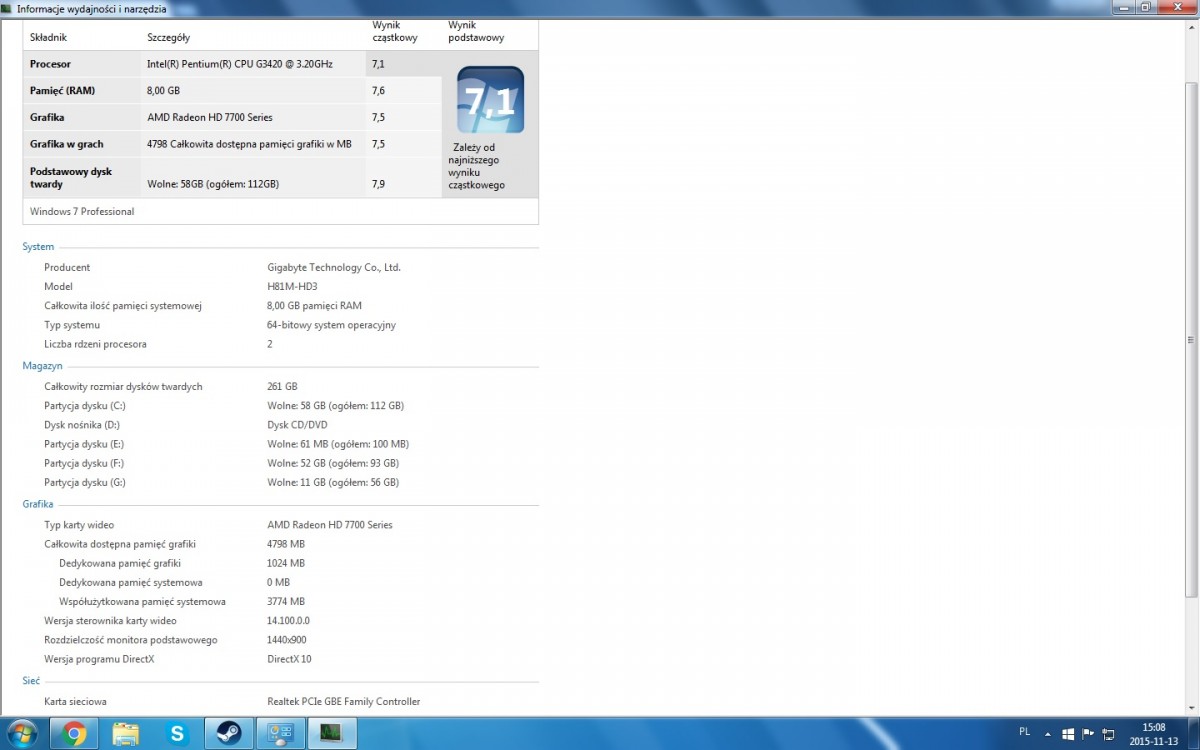Click the window icon in the title bar
The height and width of the screenshot is (750, 1200).
[7, 8]
